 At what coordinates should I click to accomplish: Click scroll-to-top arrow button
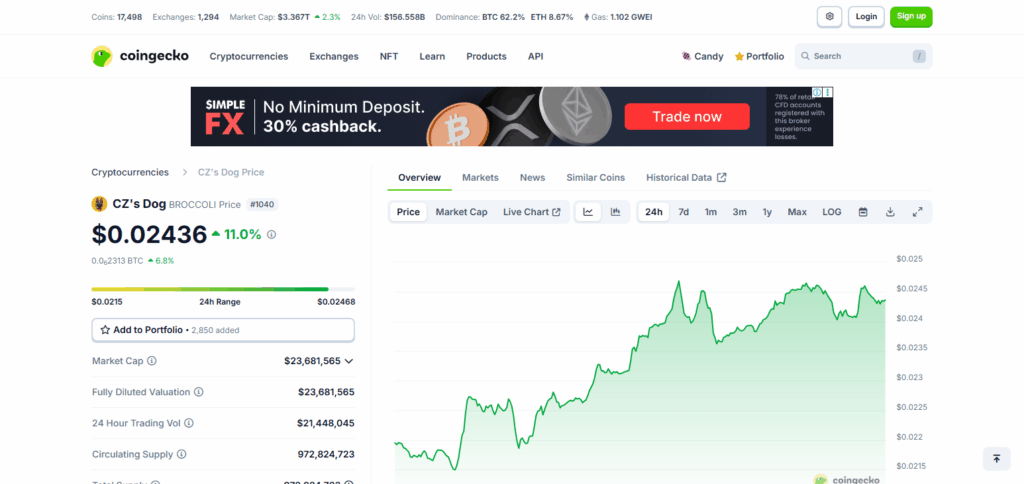(x=997, y=459)
